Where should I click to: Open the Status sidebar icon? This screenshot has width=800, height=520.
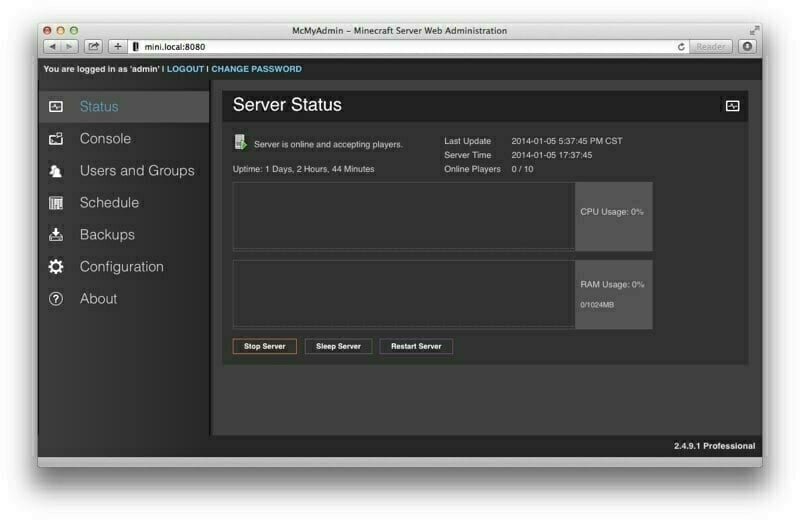[56, 107]
